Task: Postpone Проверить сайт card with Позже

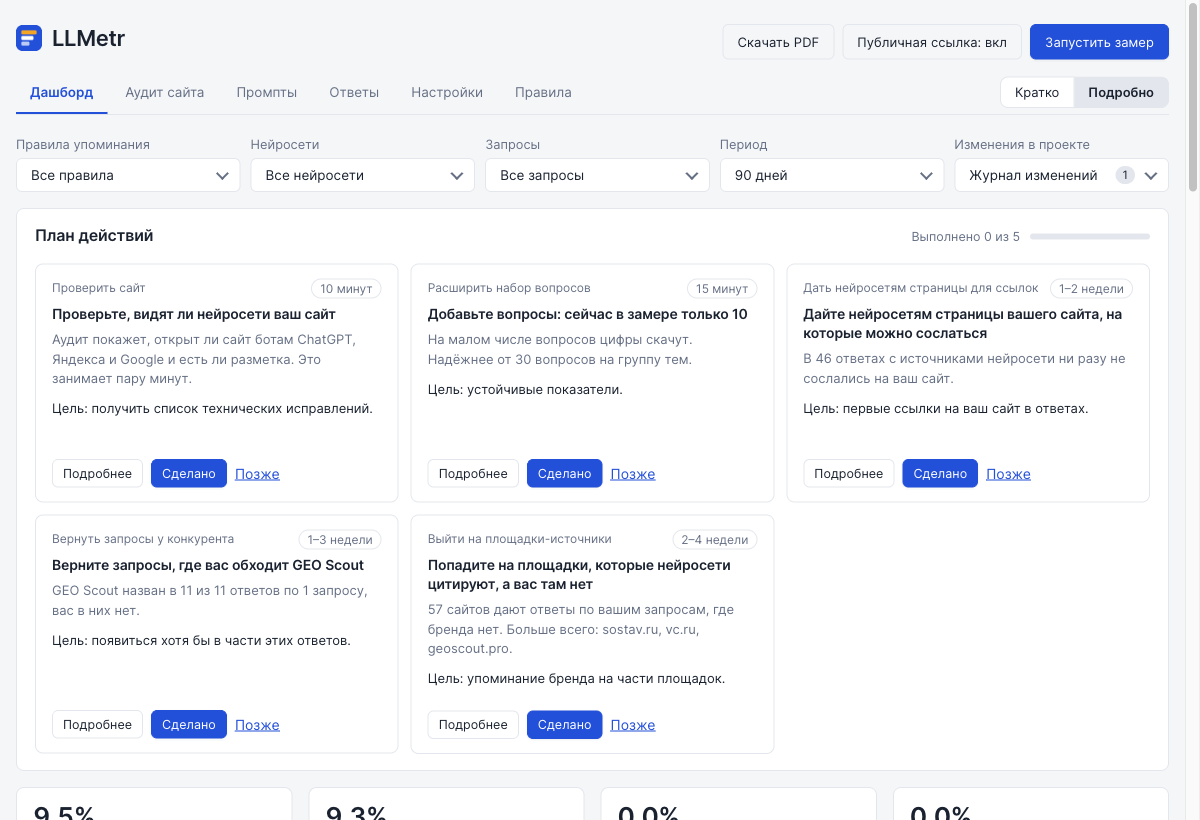Action: [257, 474]
